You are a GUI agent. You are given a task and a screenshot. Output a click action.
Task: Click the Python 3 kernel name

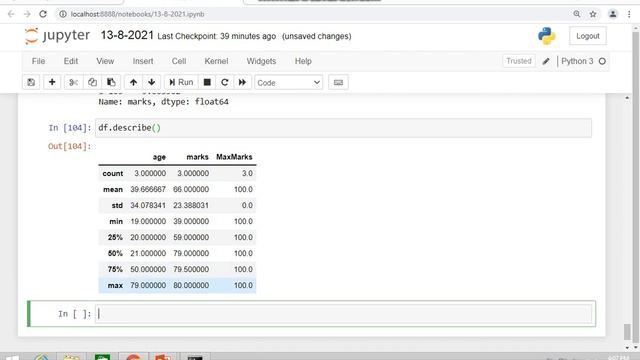577,61
